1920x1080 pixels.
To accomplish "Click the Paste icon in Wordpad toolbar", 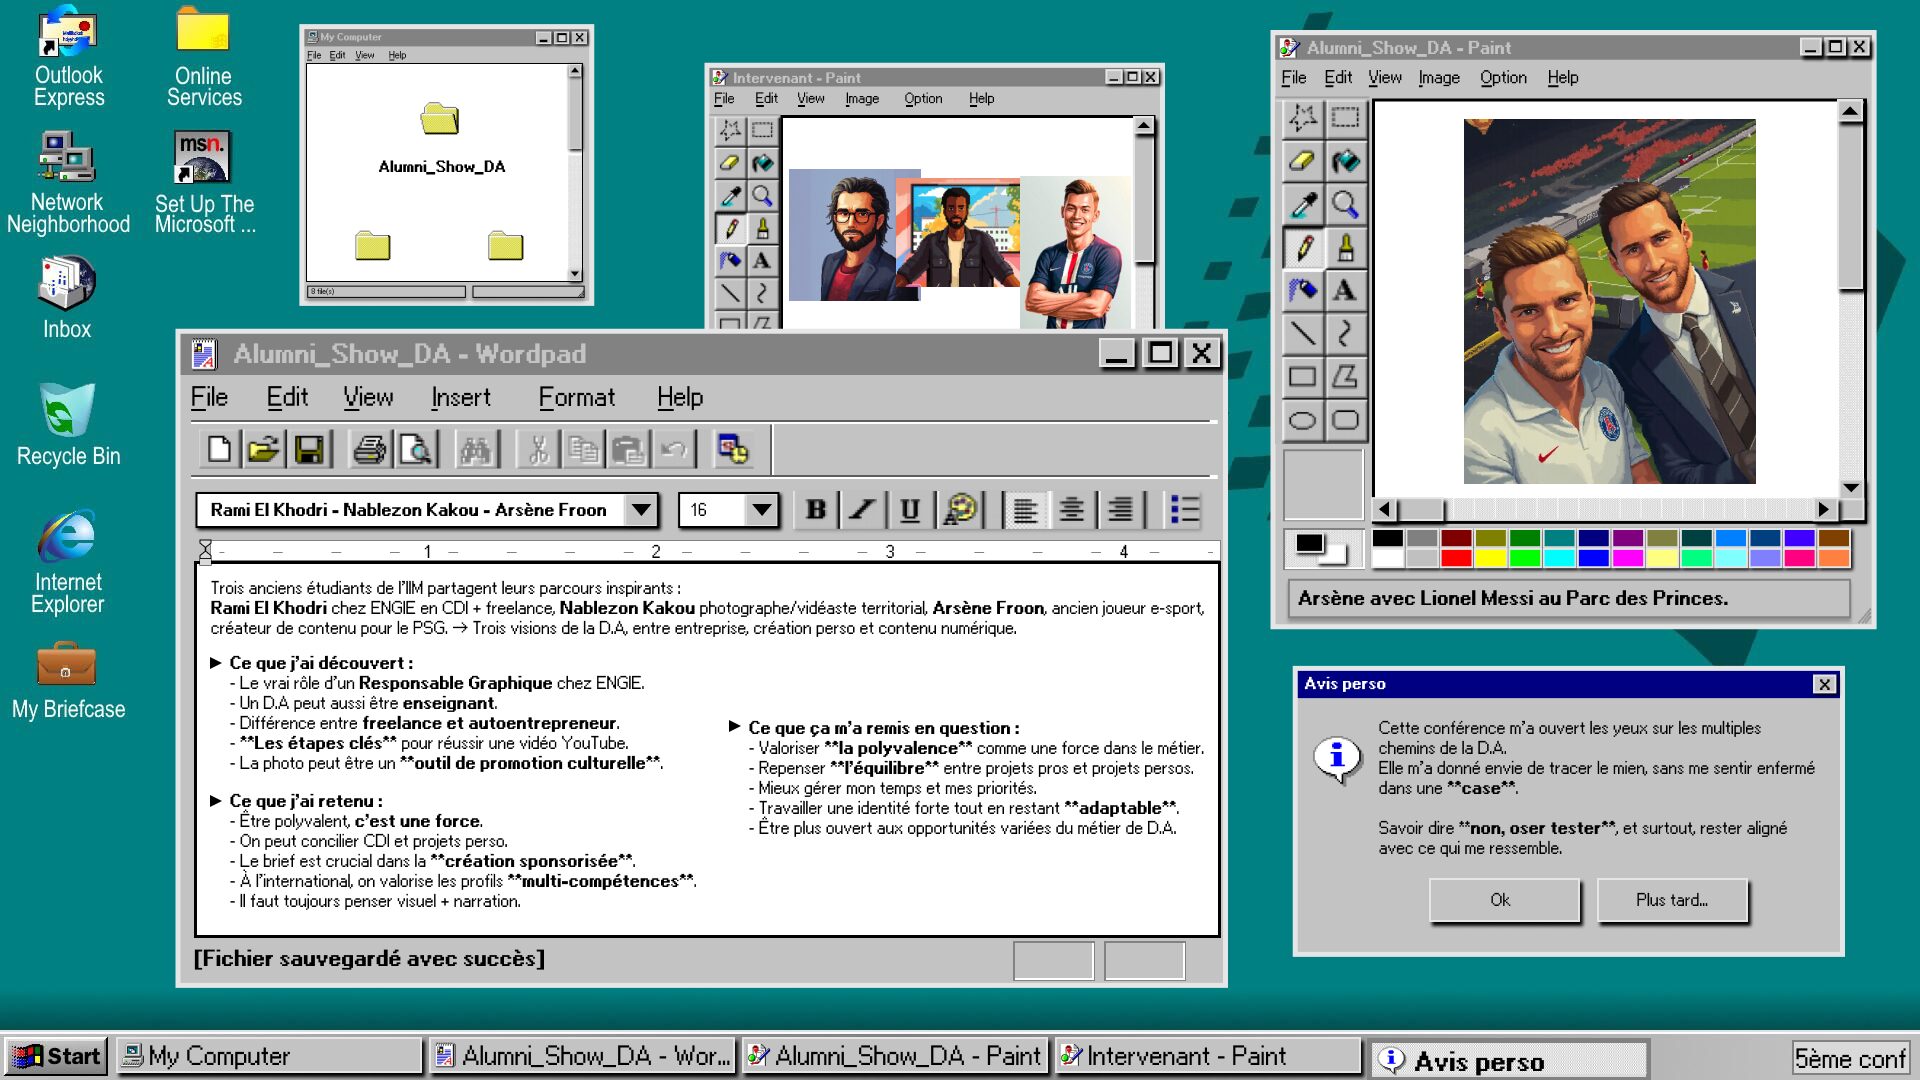I will pyautogui.click(x=628, y=450).
